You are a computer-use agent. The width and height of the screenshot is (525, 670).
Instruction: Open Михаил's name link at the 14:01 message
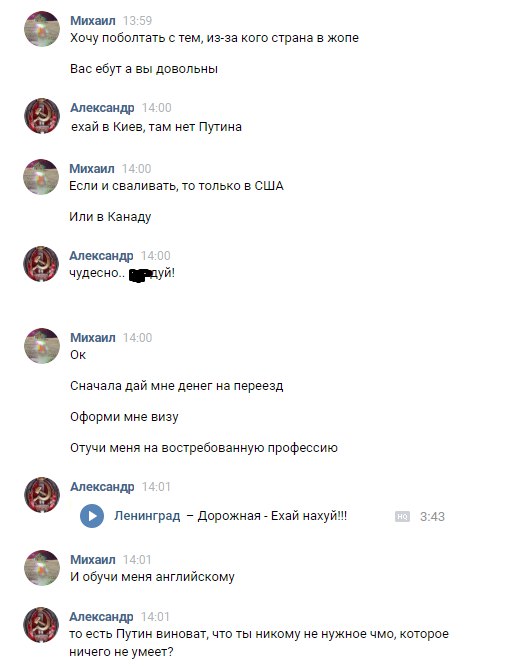point(93,559)
